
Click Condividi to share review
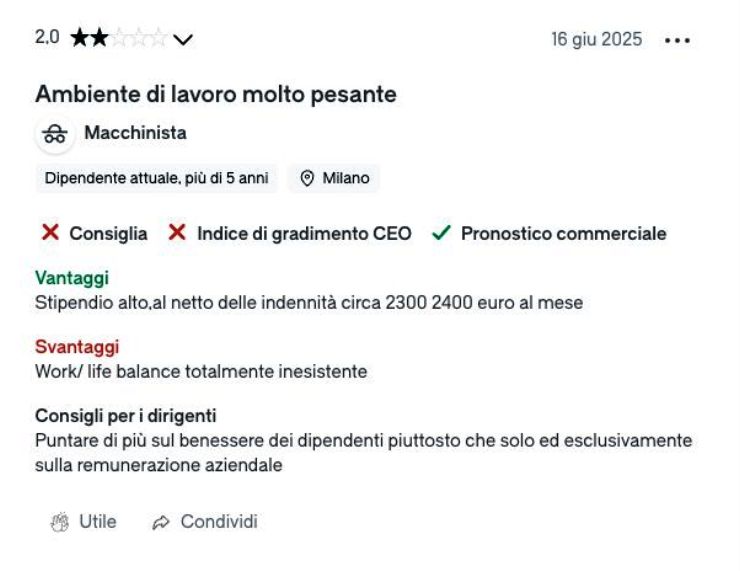pos(205,522)
